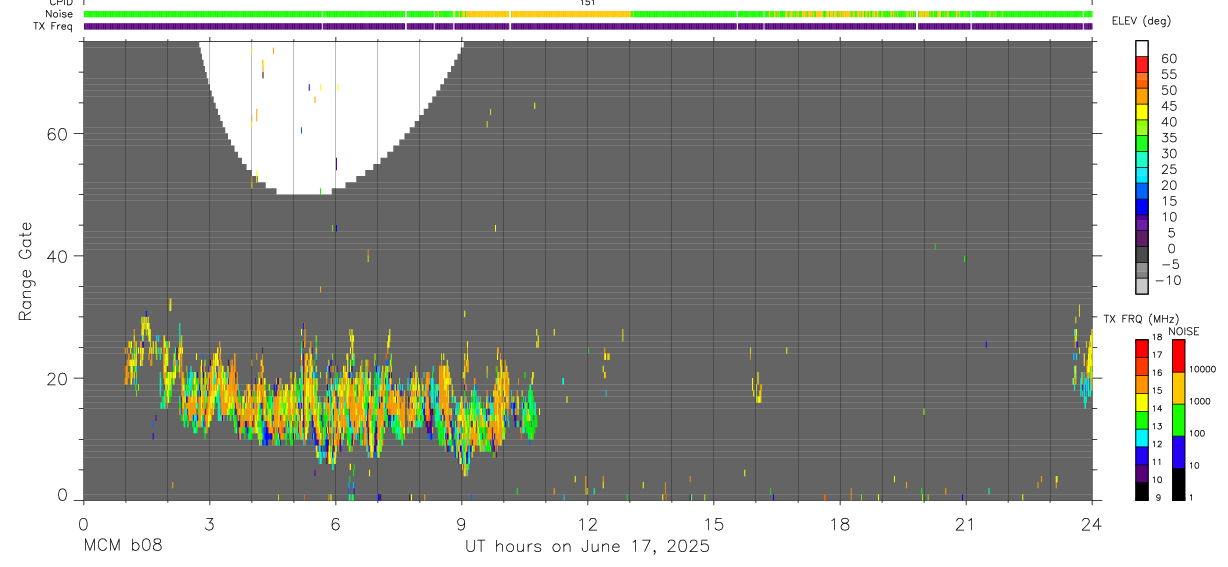The image size is (1228, 567).
Task: Click the 21 hour tick label
Action: tap(965, 524)
